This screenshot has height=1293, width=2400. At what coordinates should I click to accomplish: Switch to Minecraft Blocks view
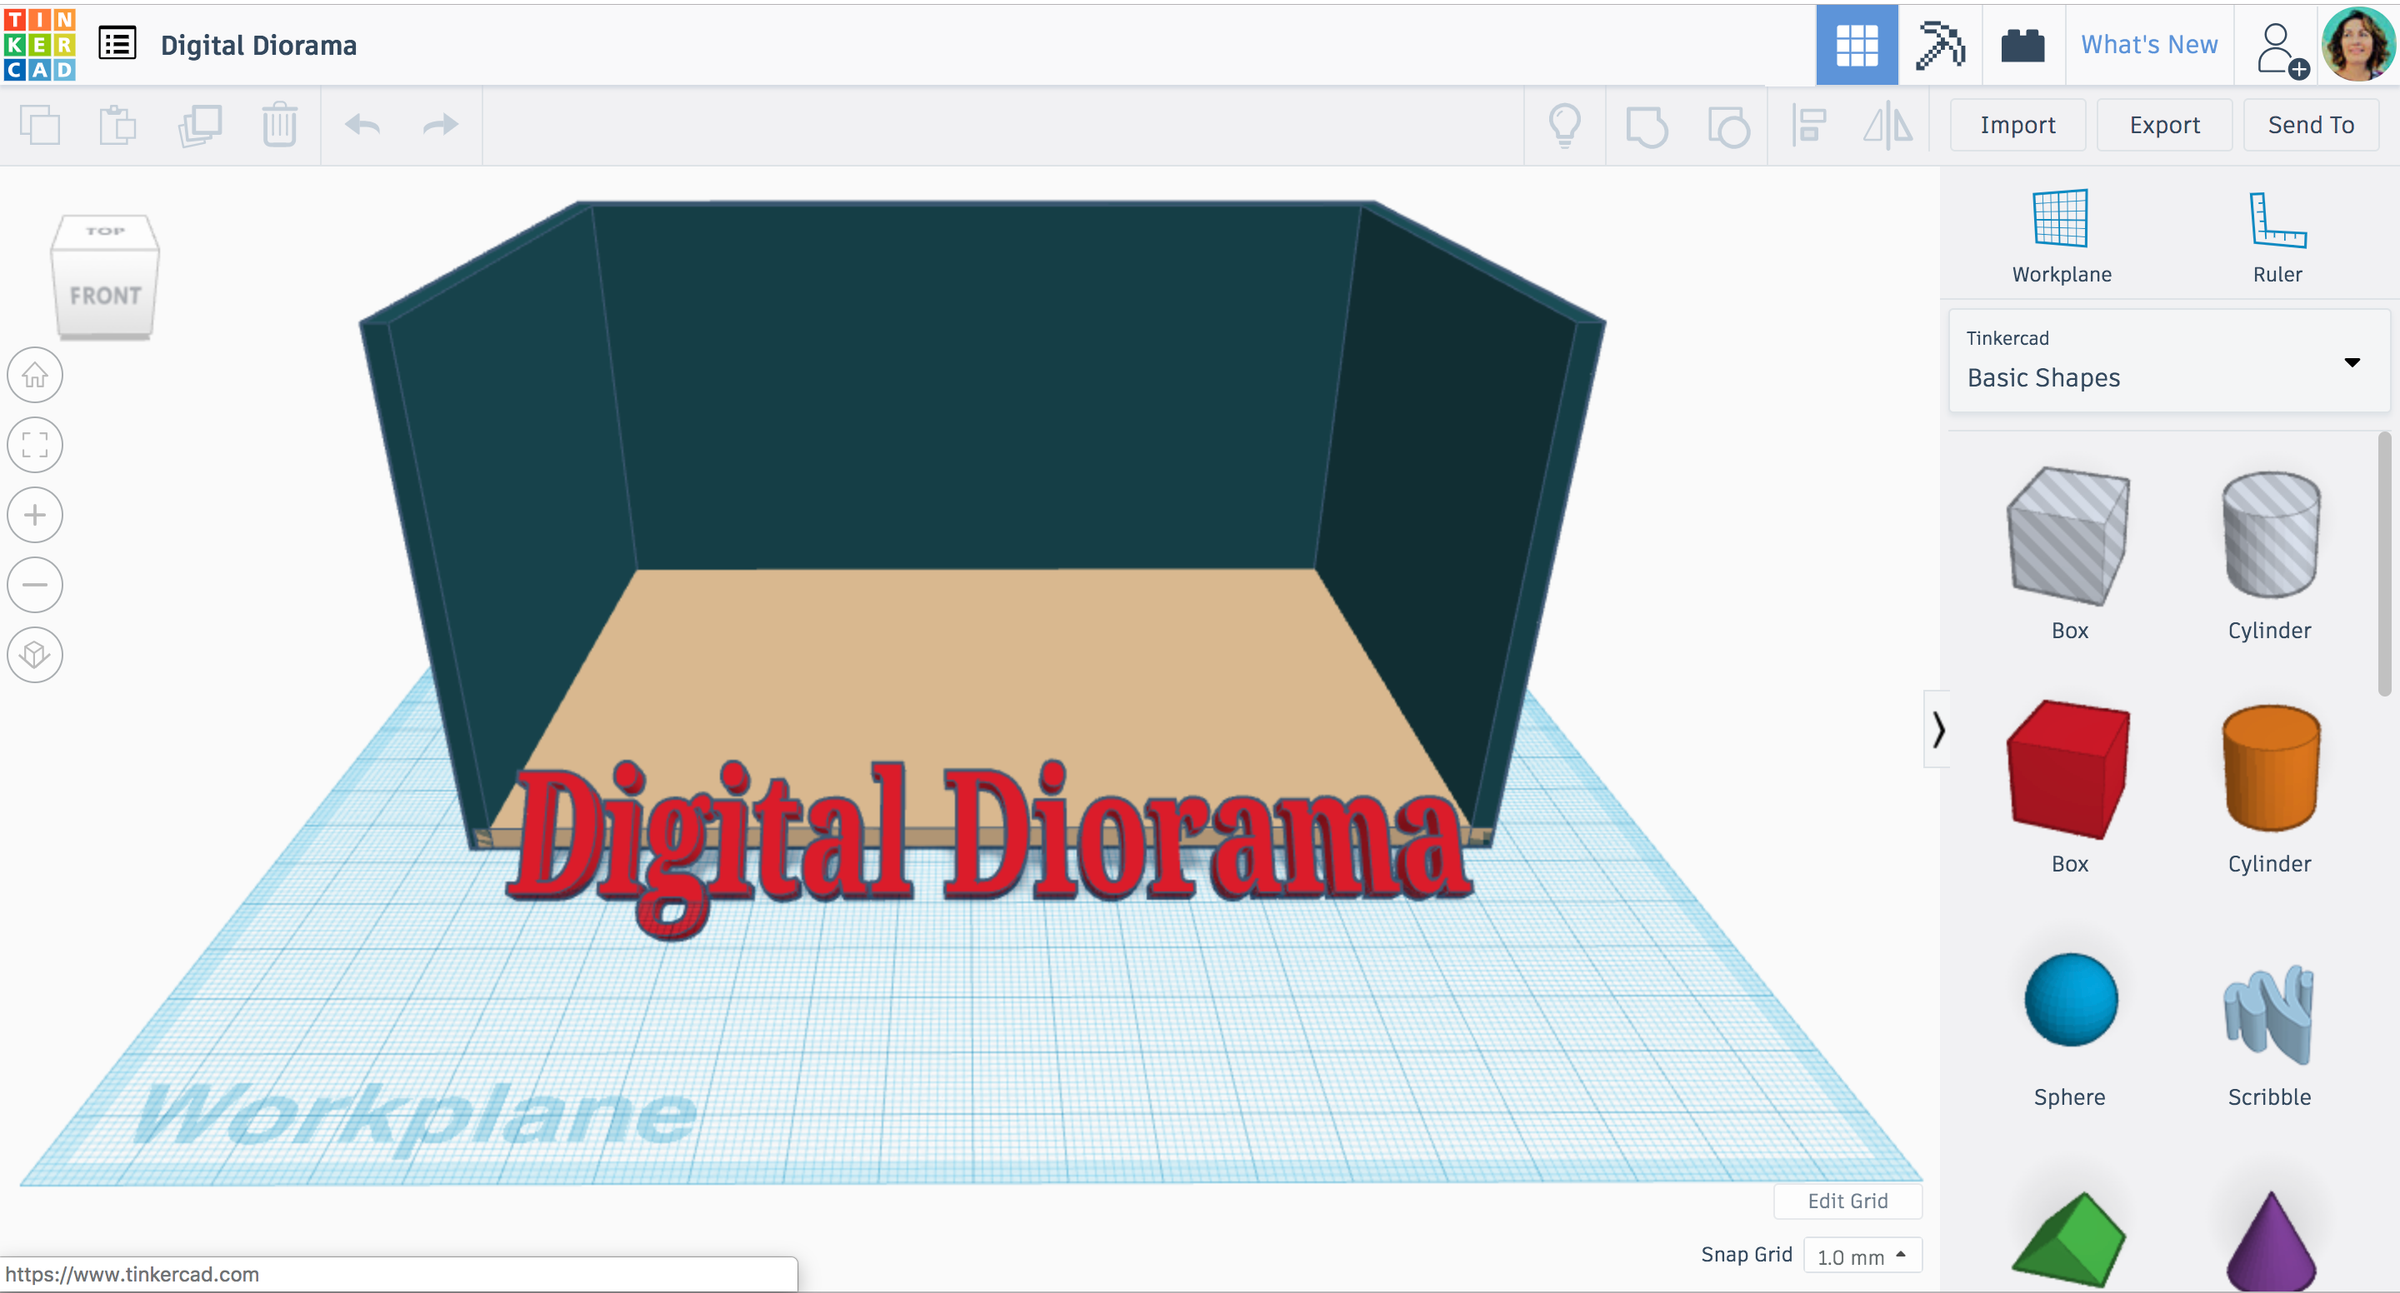click(1940, 44)
